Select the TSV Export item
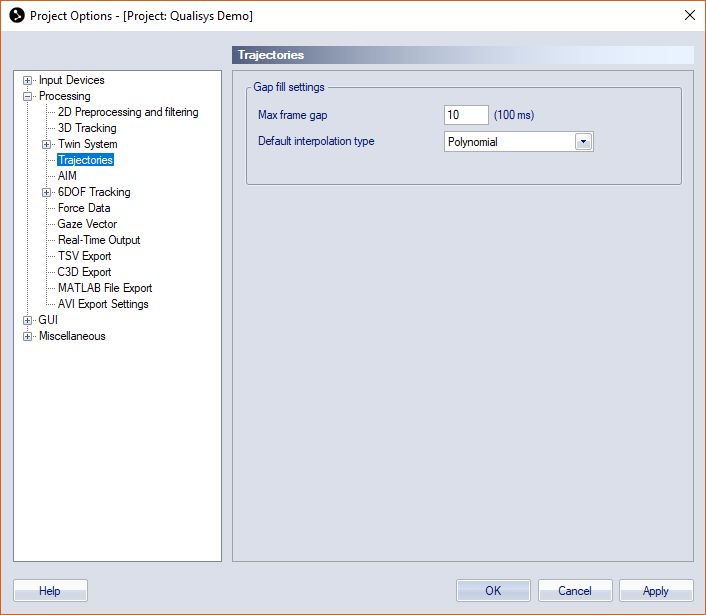This screenshot has width=706, height=615. [x=84, y=256]
